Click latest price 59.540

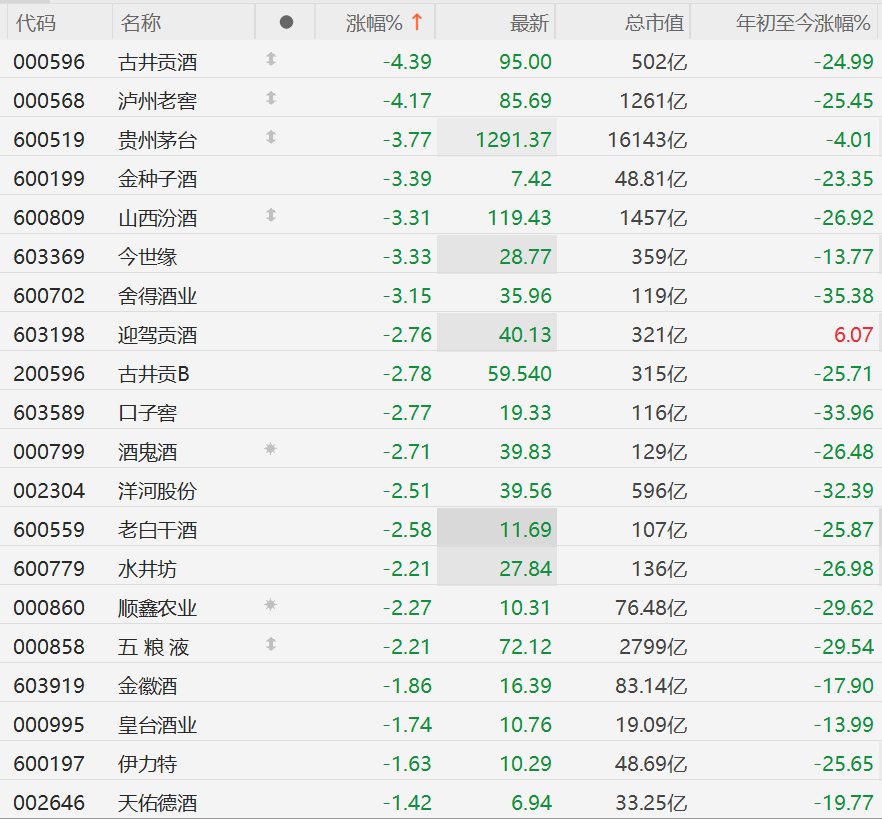pos(520,374)
